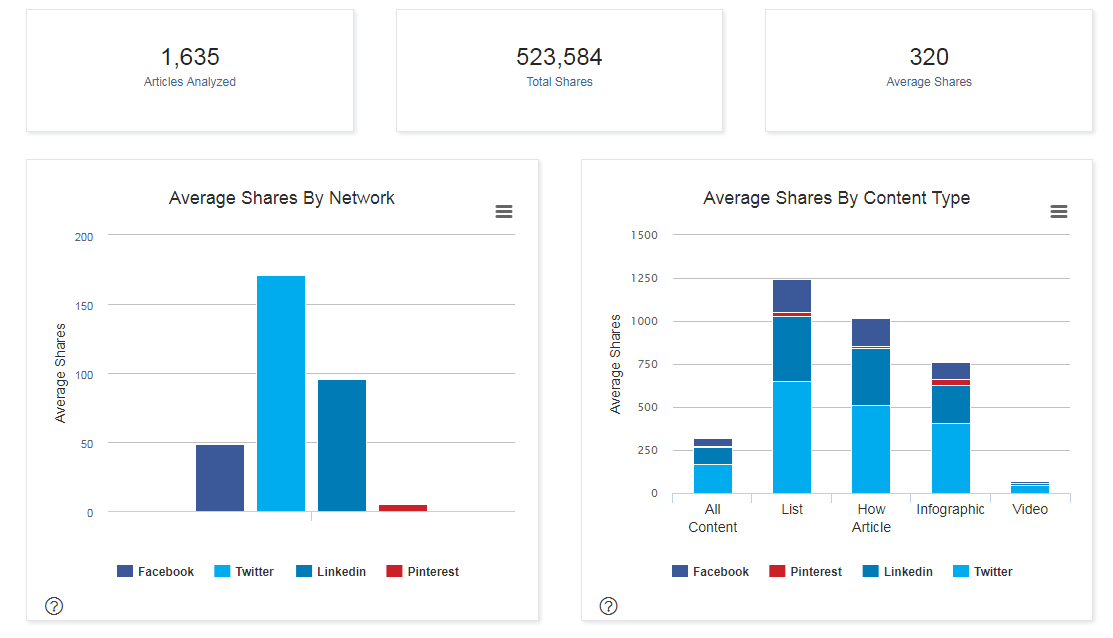Image resolution: width=1113 pixels, height=638 pixels.
Task: Open the export menu on Average Shares By Network chart
Action: (503, 211)
